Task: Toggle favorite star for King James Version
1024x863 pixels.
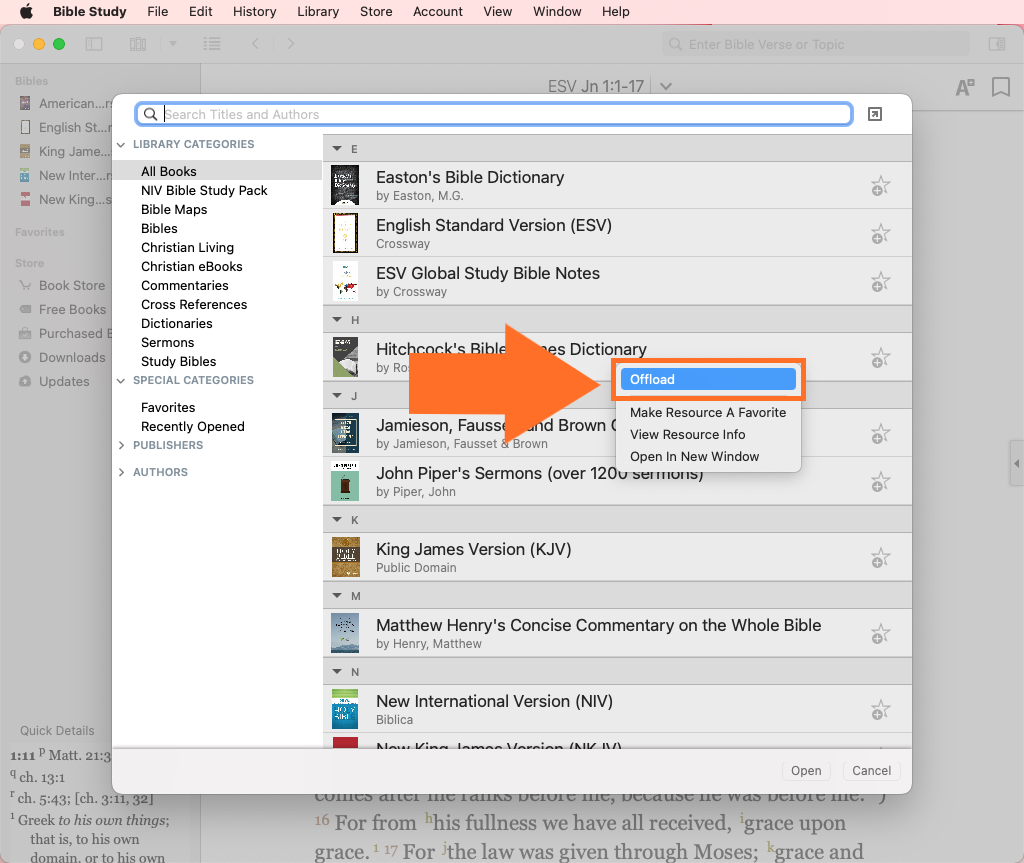Action: point(880,558)
